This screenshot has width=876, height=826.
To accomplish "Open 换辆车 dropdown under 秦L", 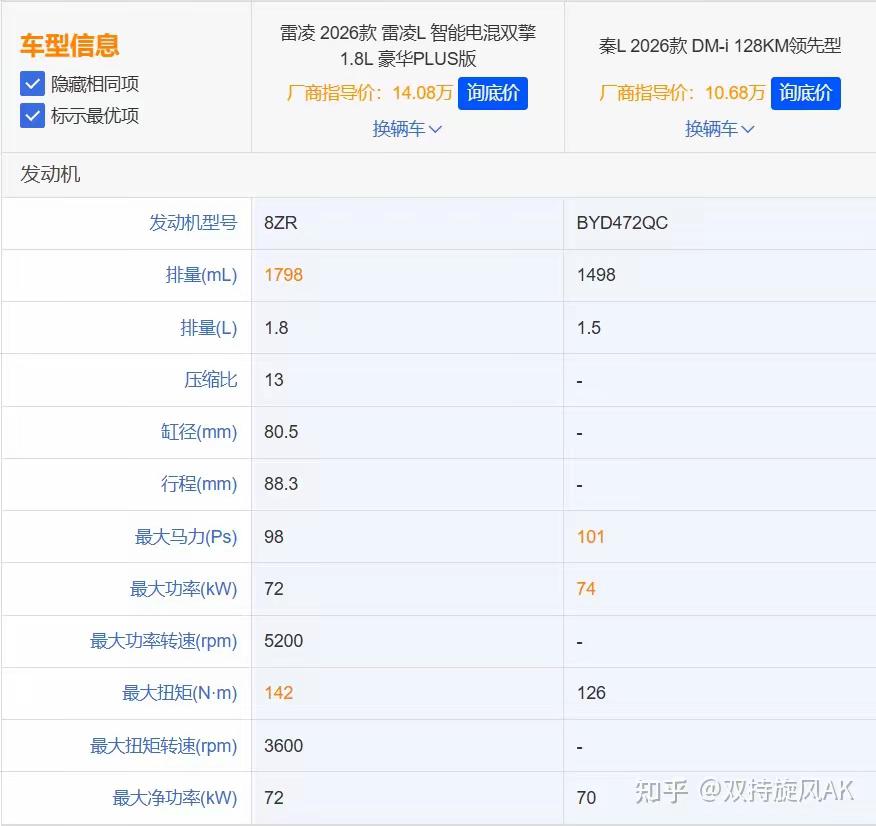I will pyautogui.click(x=720, y=129).
